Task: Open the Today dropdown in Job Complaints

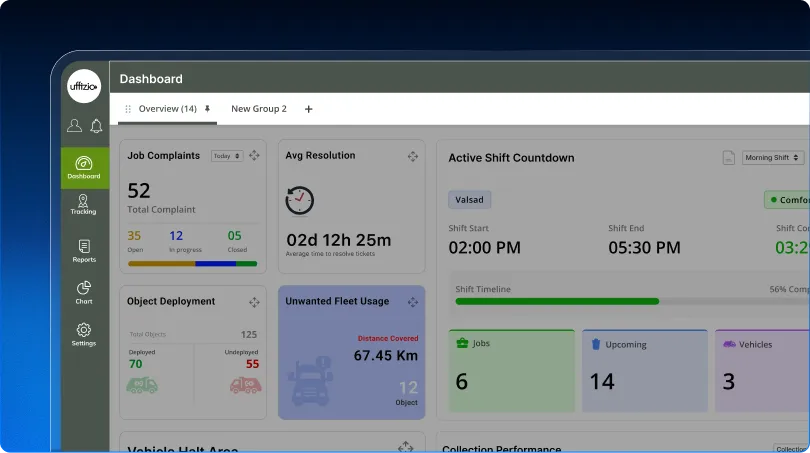Action: [x=227, y=156]
